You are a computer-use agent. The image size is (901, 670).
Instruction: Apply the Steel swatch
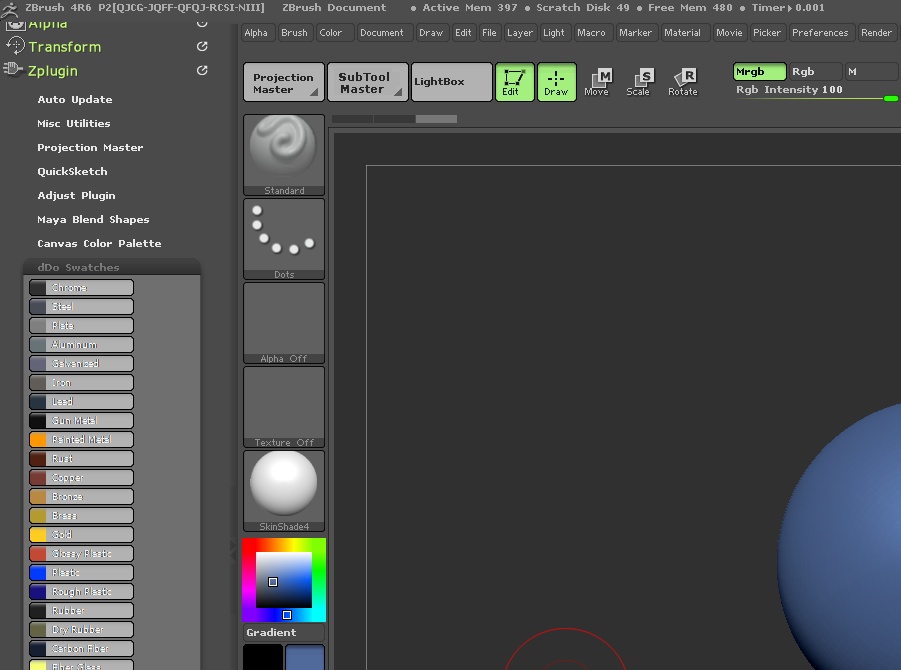pos(82,306)
